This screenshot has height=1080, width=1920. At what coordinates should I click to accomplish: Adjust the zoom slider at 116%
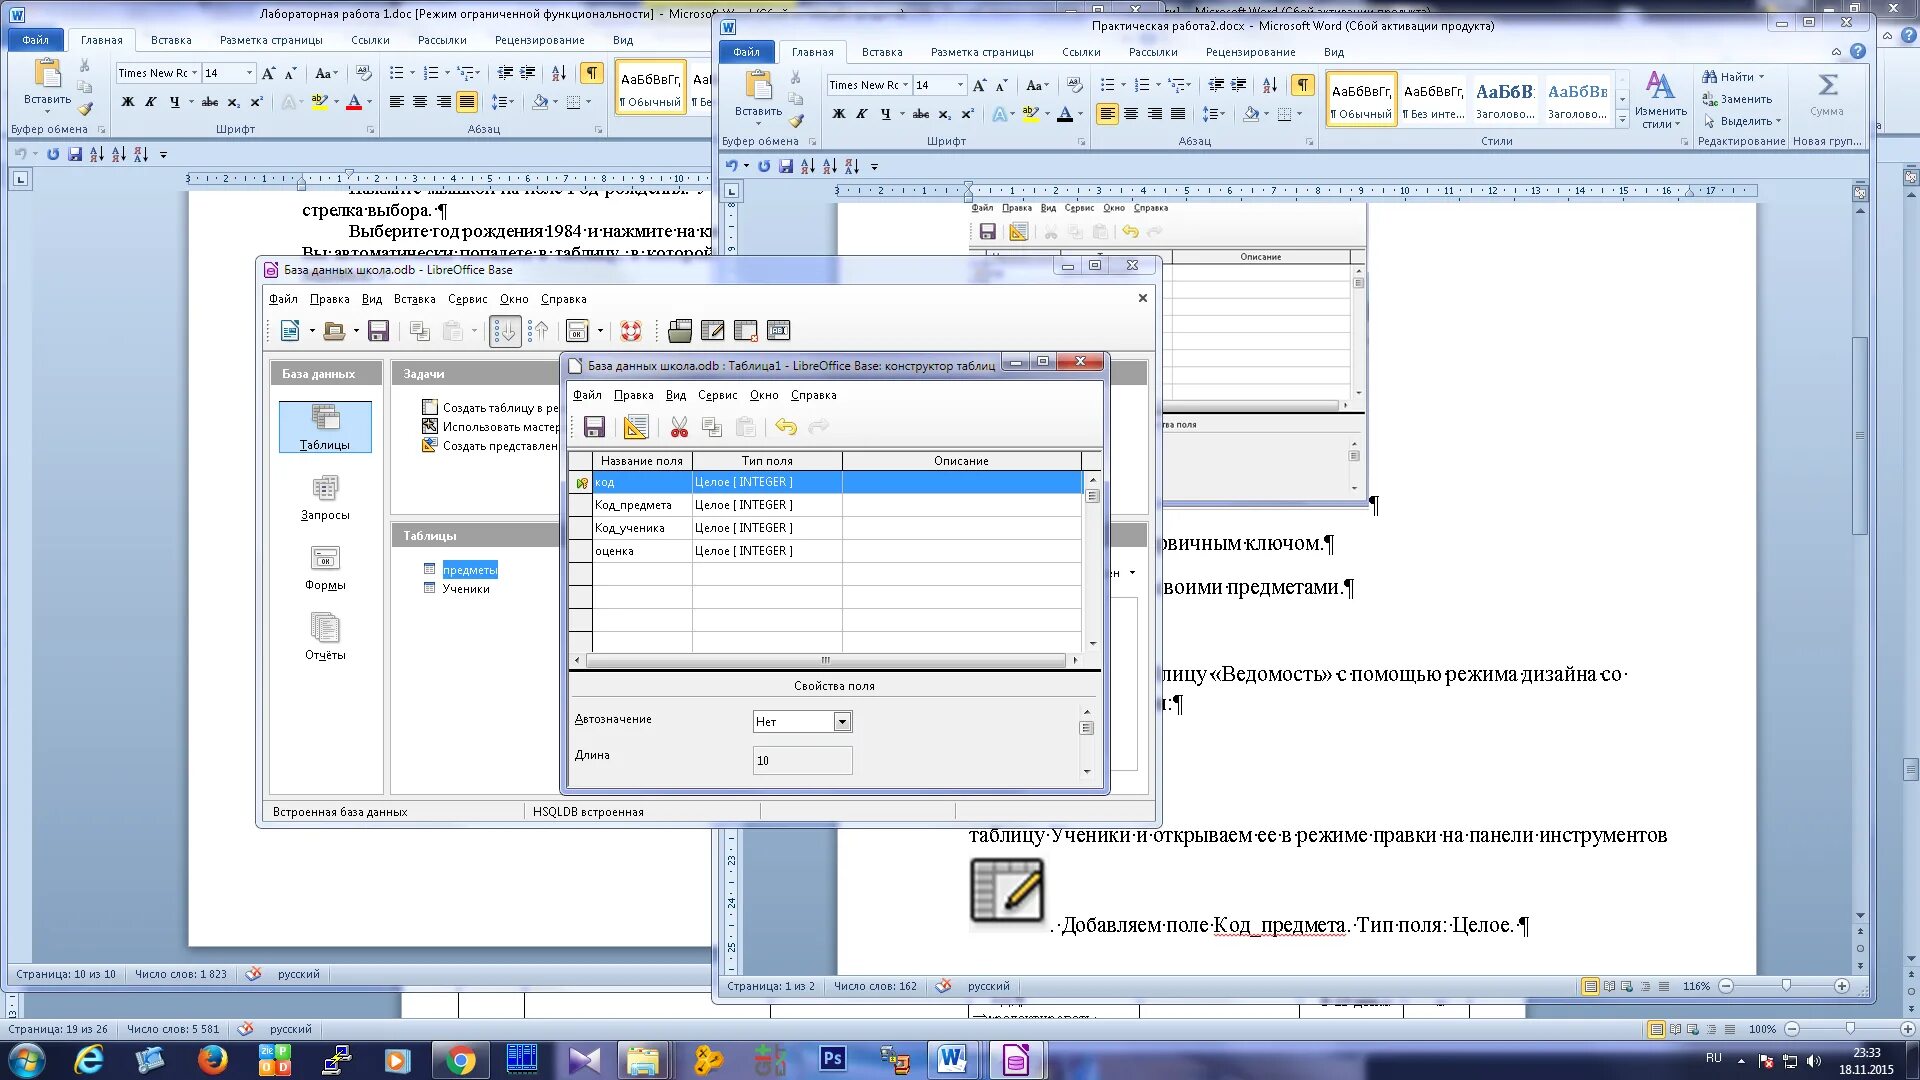point(1786,986)
